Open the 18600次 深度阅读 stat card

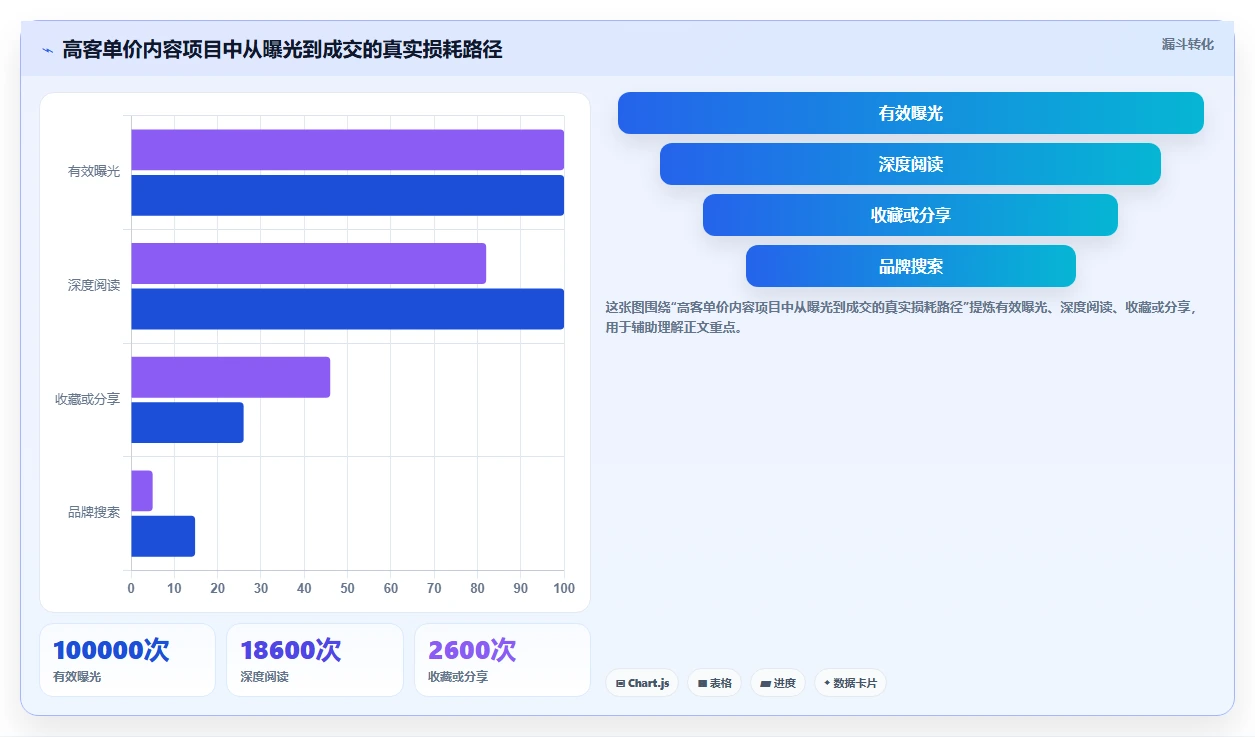pos(315,660)
